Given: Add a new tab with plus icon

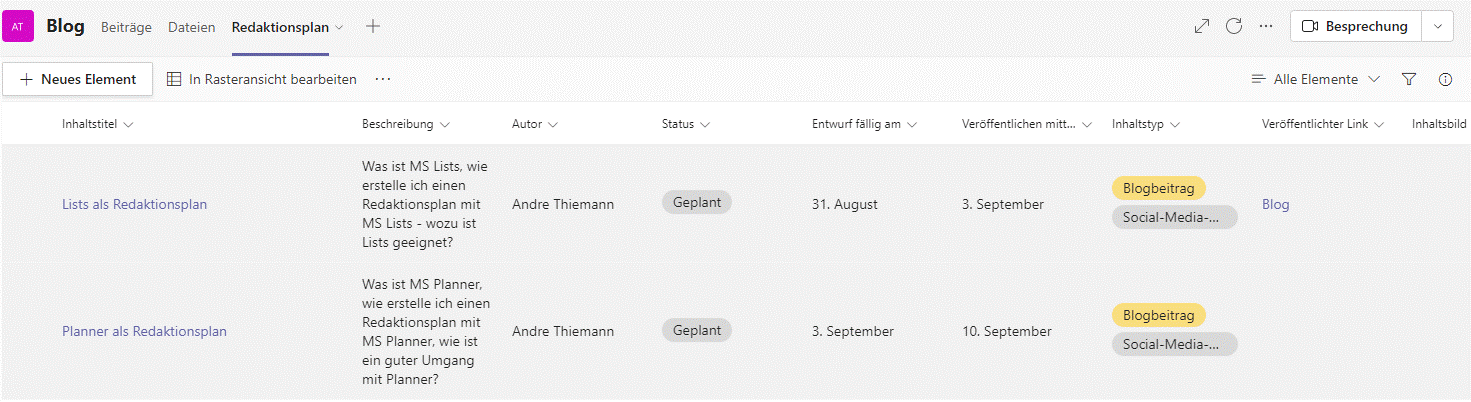Looking at the screenshot, I should [373, 27].
